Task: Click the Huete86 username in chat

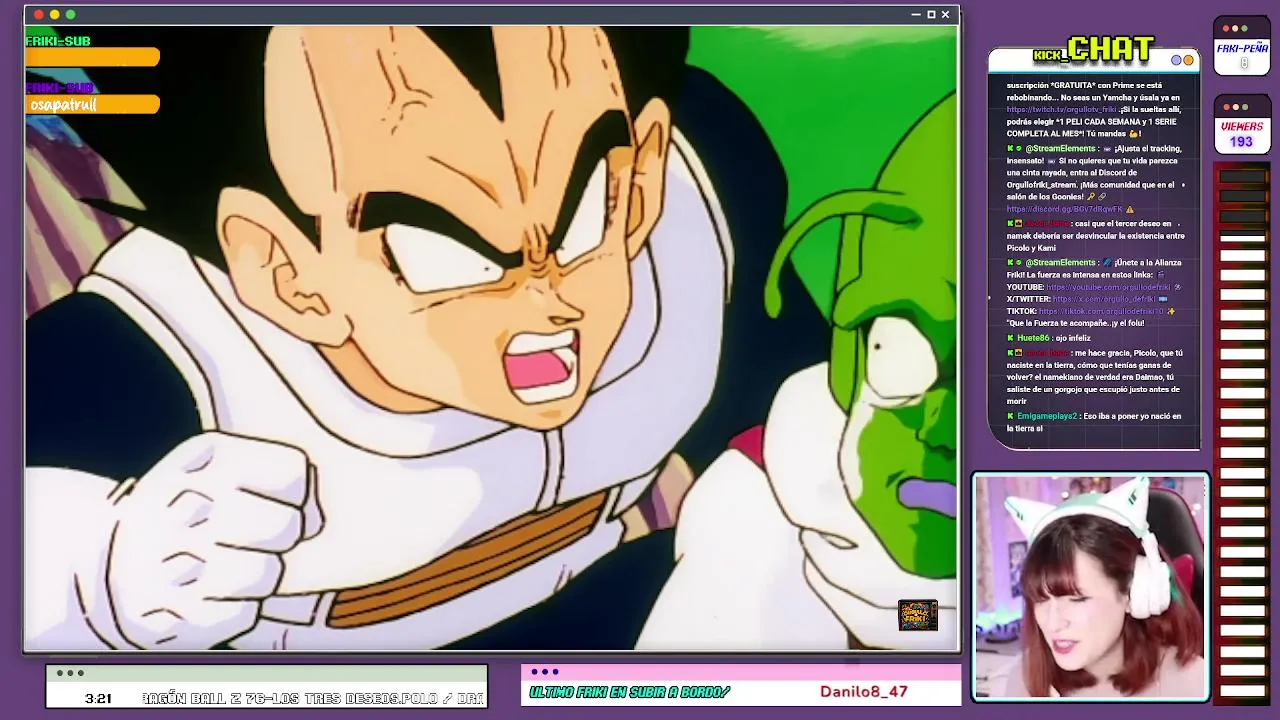Action: [x=1034, y=338]
